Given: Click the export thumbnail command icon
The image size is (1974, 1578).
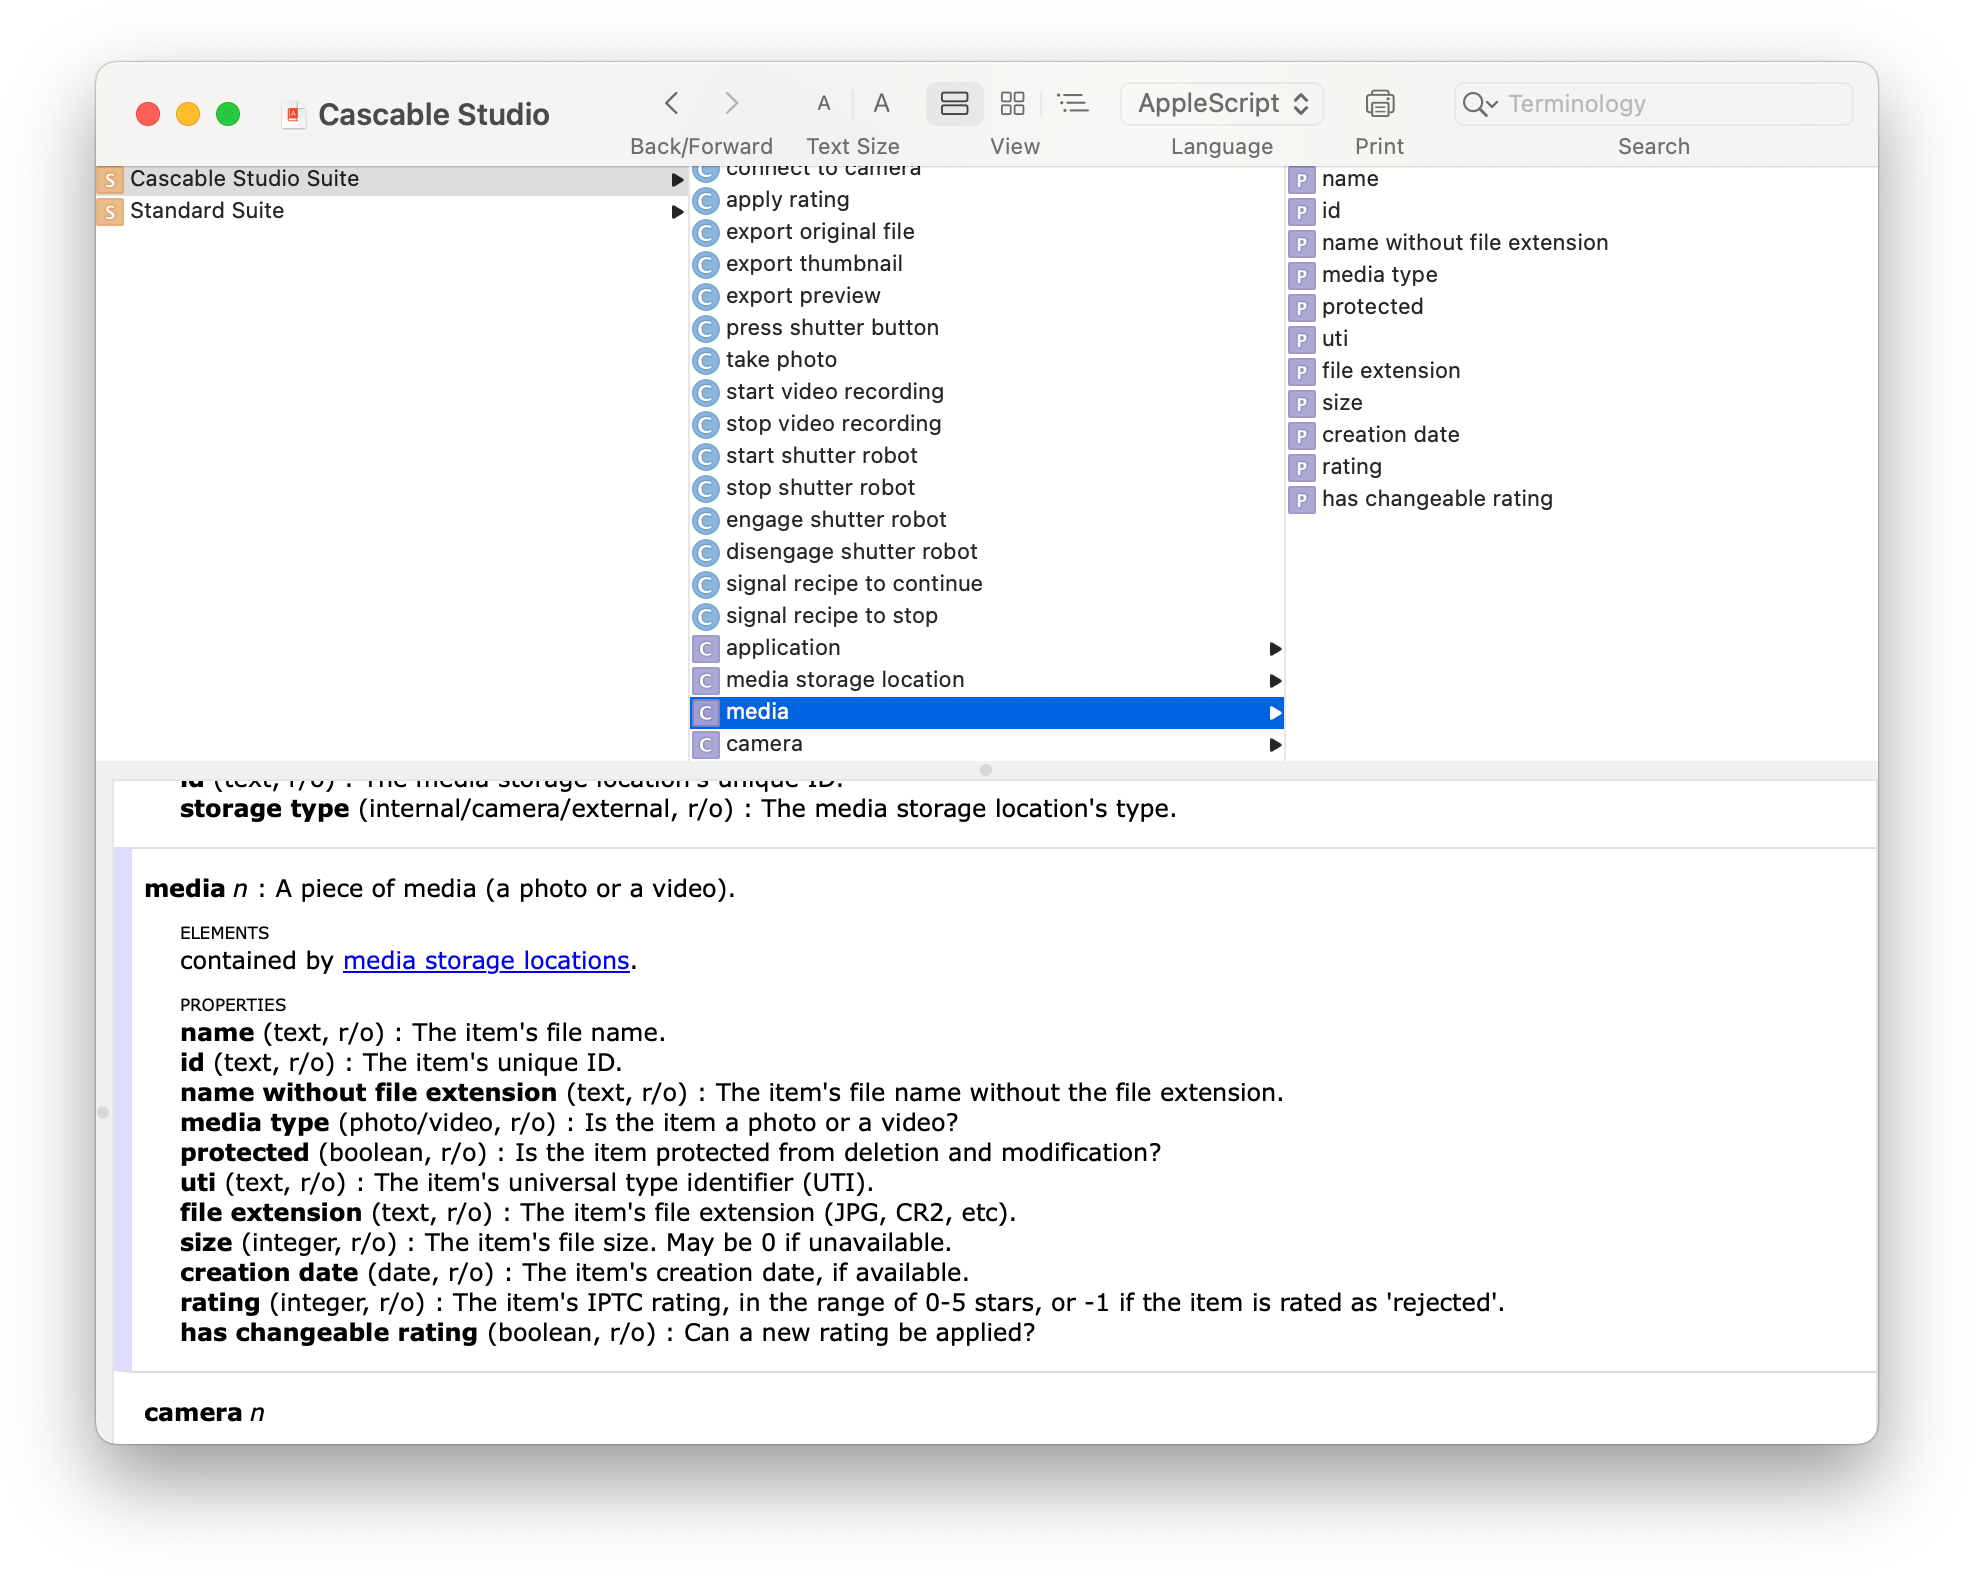Looking at the screenshot, I should [706, 265].
